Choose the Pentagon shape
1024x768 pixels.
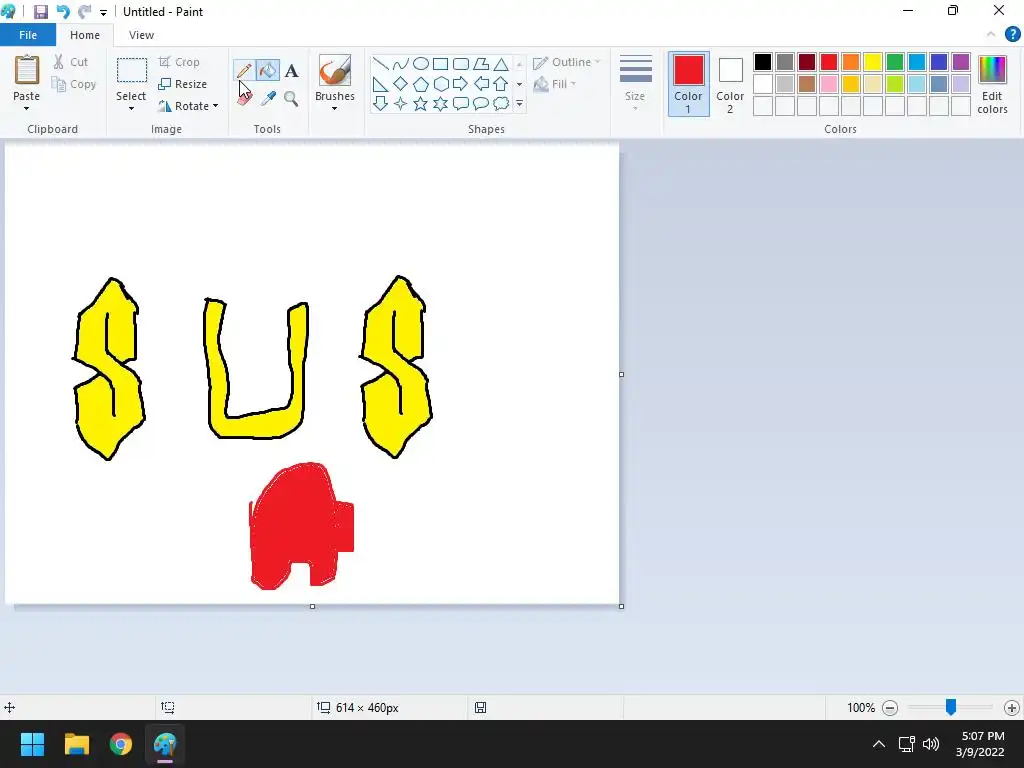421,84
